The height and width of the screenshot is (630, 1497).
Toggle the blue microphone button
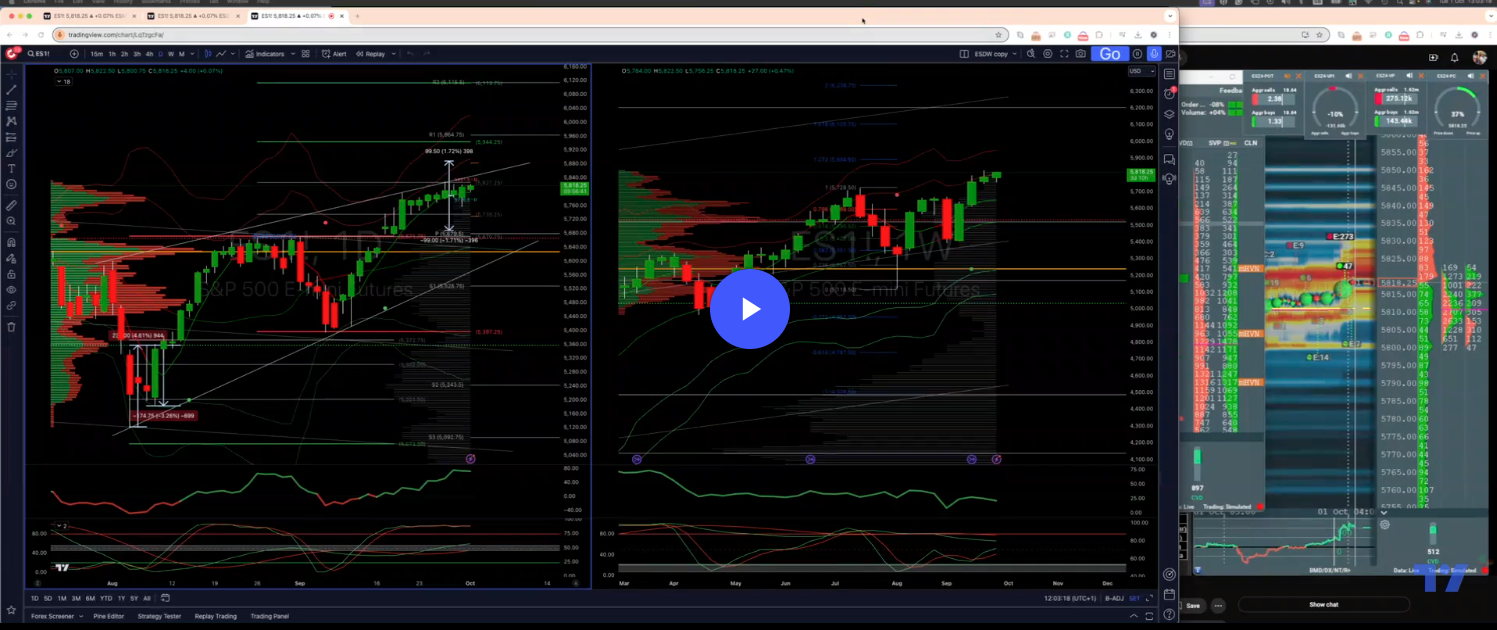(1154, 54)
